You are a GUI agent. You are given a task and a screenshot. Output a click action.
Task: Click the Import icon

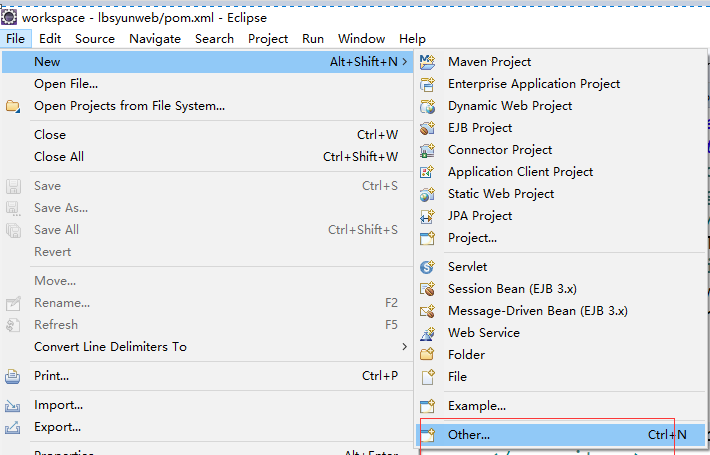coord(13,406)
